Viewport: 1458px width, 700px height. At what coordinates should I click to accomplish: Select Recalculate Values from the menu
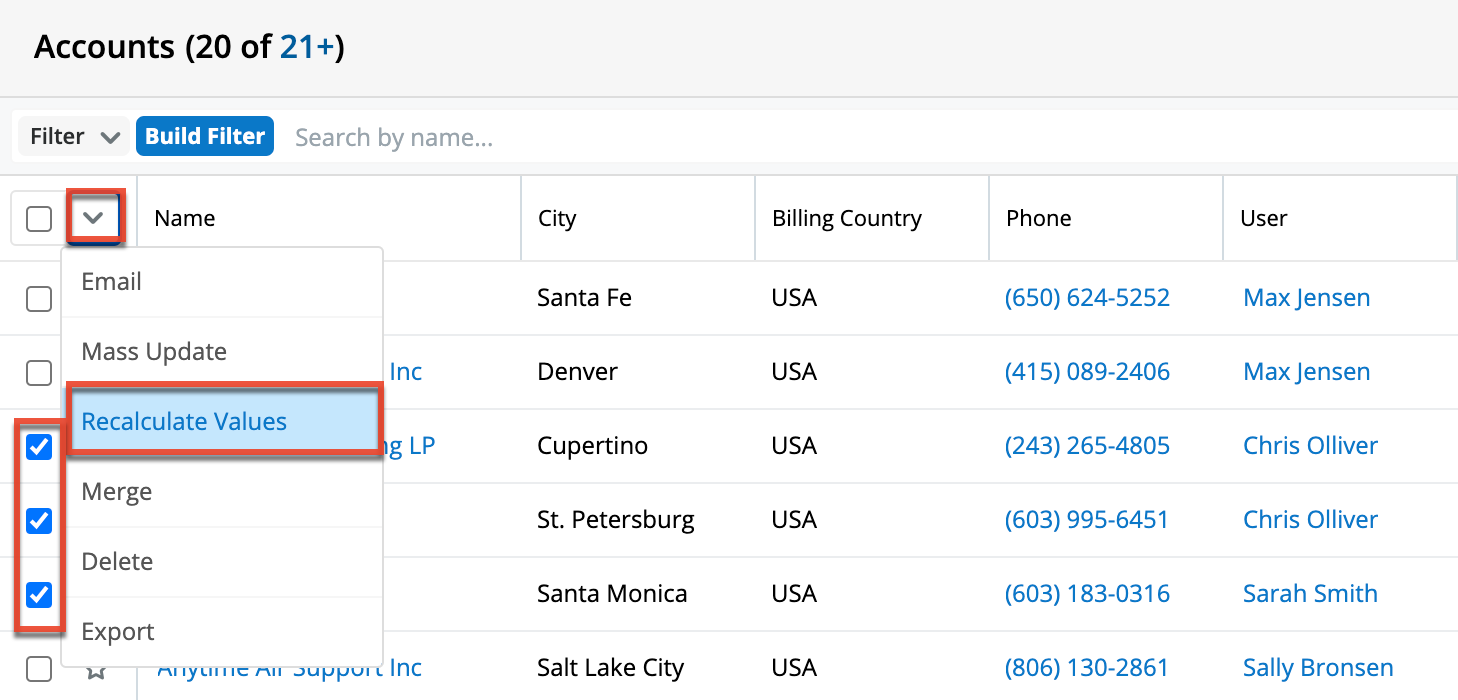point(184,422)
